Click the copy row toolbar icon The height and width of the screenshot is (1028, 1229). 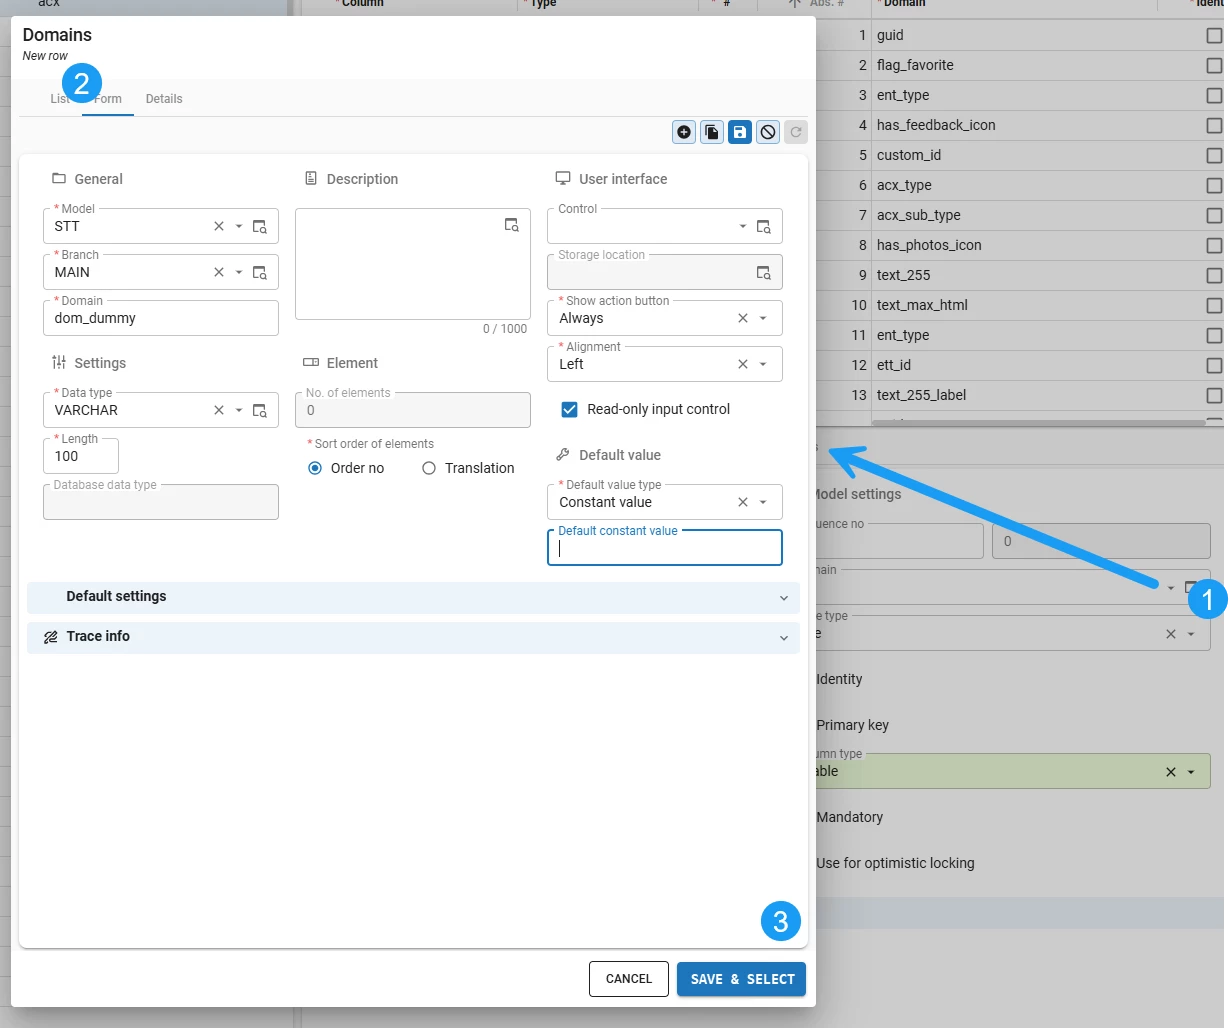coord(712,132)
